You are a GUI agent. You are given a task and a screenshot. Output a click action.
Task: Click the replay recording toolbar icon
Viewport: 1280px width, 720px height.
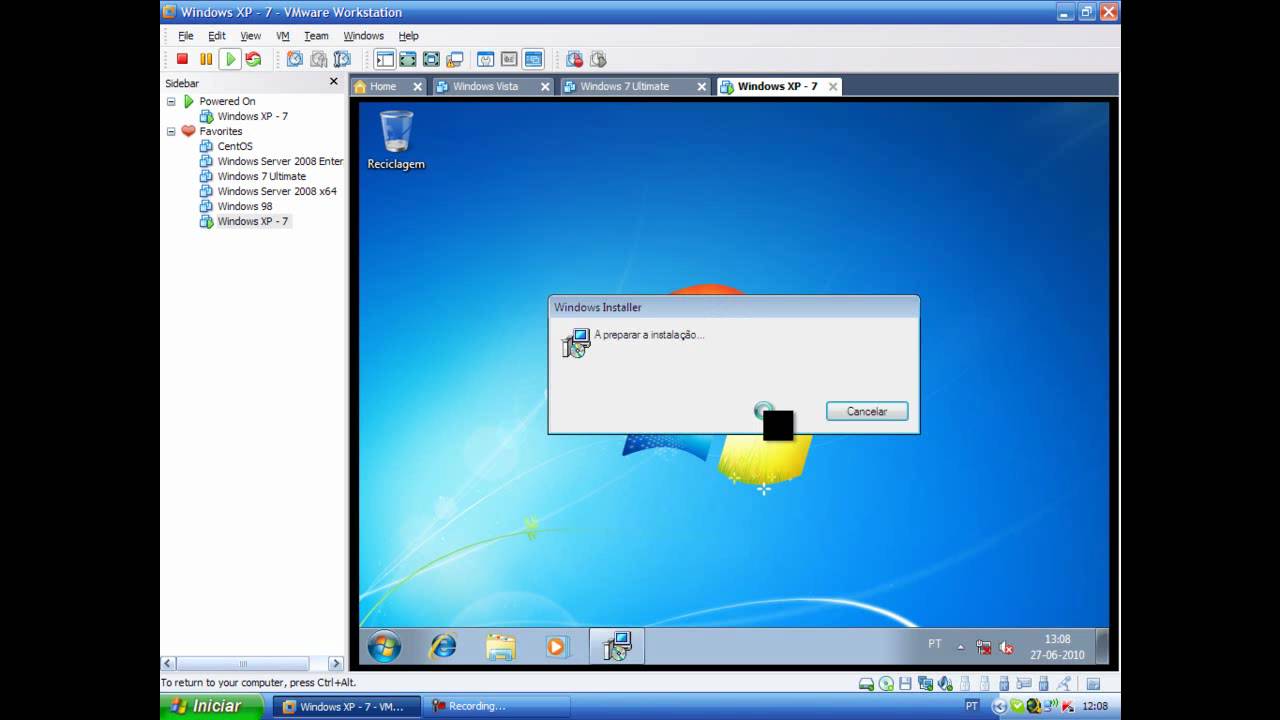tap(598, 59)
